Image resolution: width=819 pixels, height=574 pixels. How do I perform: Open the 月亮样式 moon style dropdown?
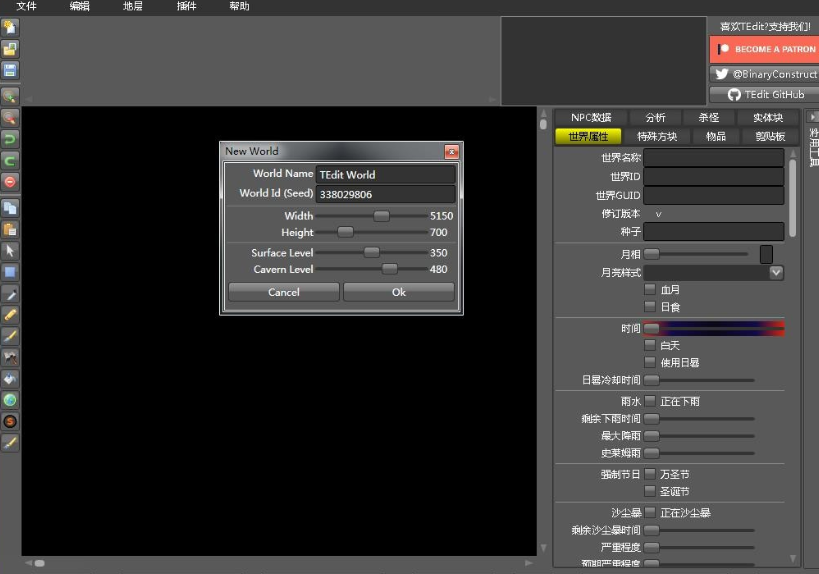click(776, 272)
